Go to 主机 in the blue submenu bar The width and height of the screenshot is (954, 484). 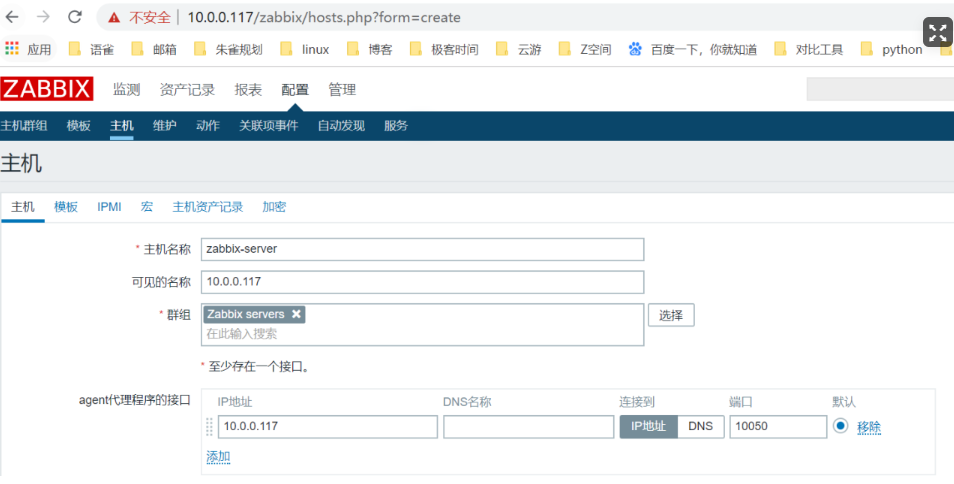122,126
